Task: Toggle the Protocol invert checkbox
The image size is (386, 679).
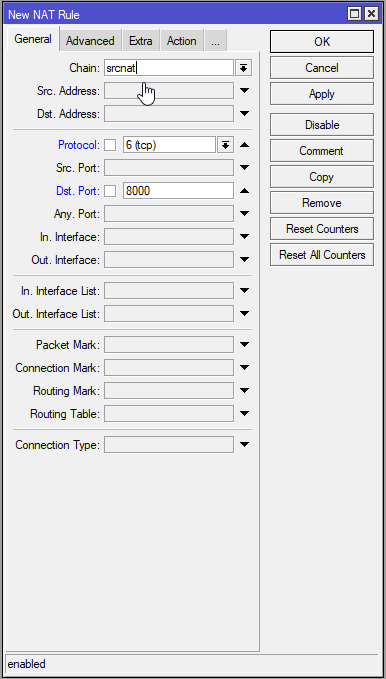Action: pyautogui.click(x=110, y=145)
